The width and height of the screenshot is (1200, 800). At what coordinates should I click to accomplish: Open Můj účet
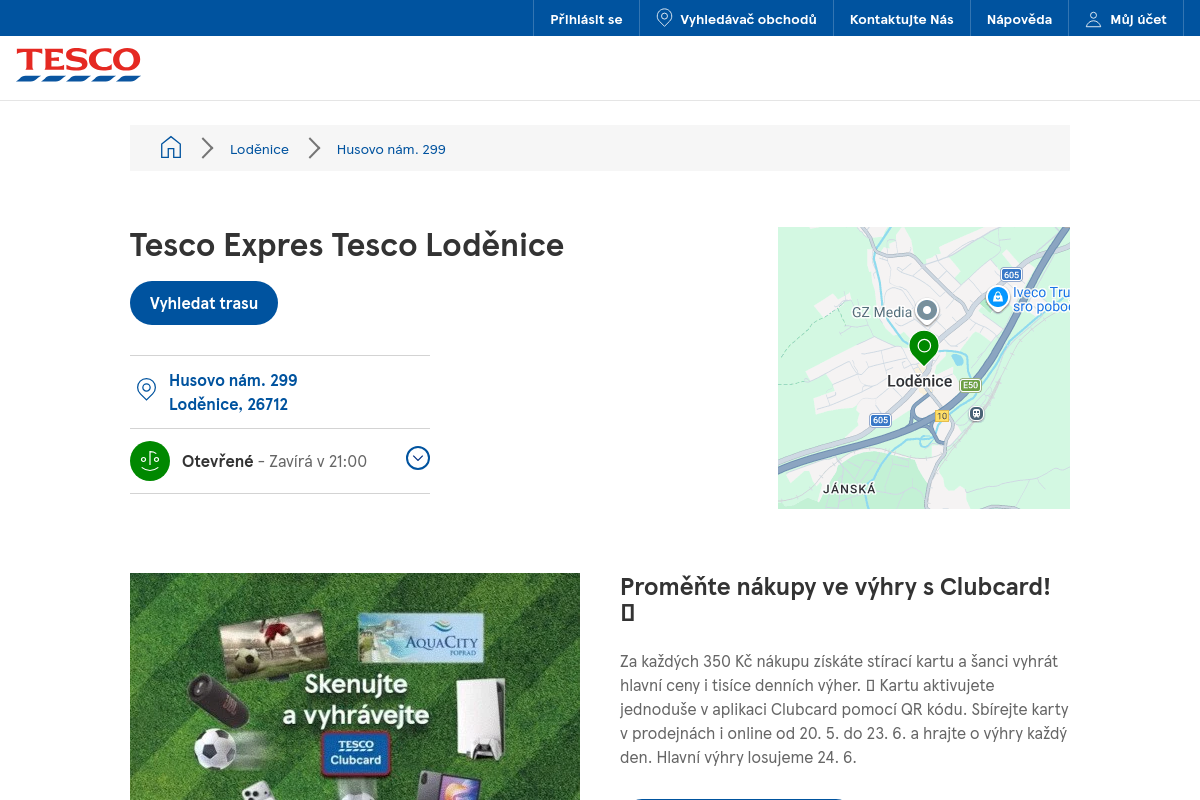point(1126,19)
